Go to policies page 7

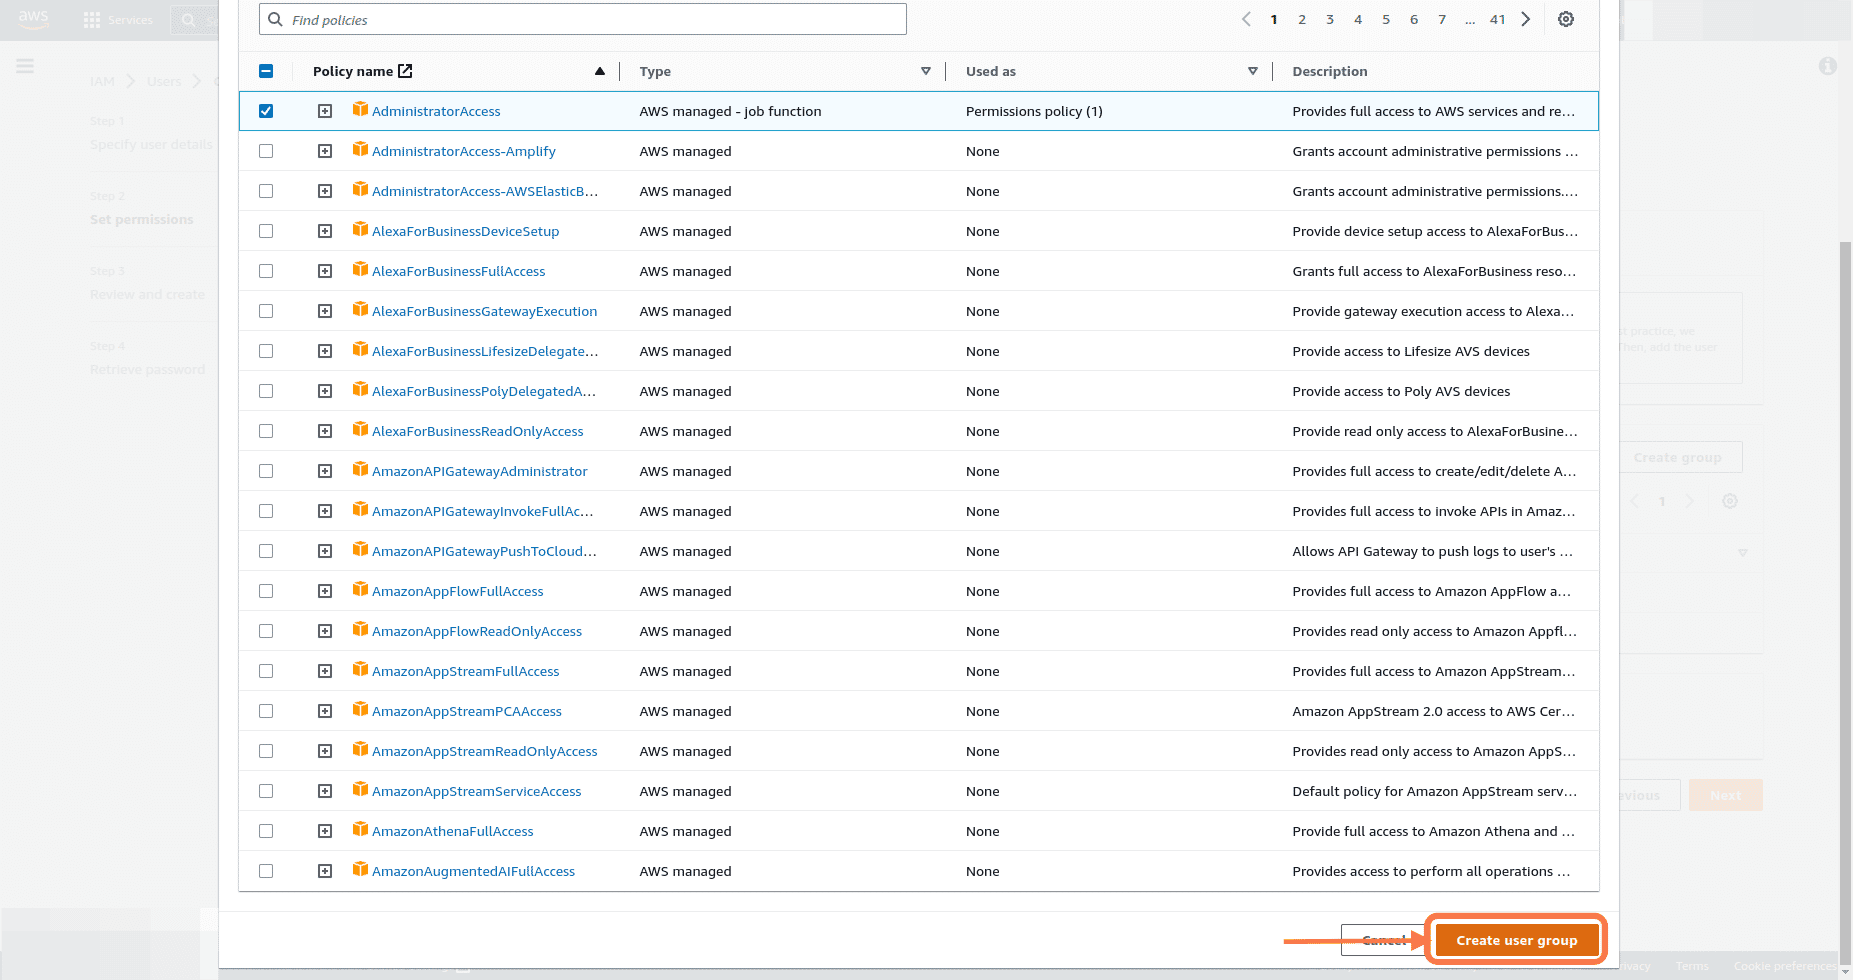pos(1442,19)
